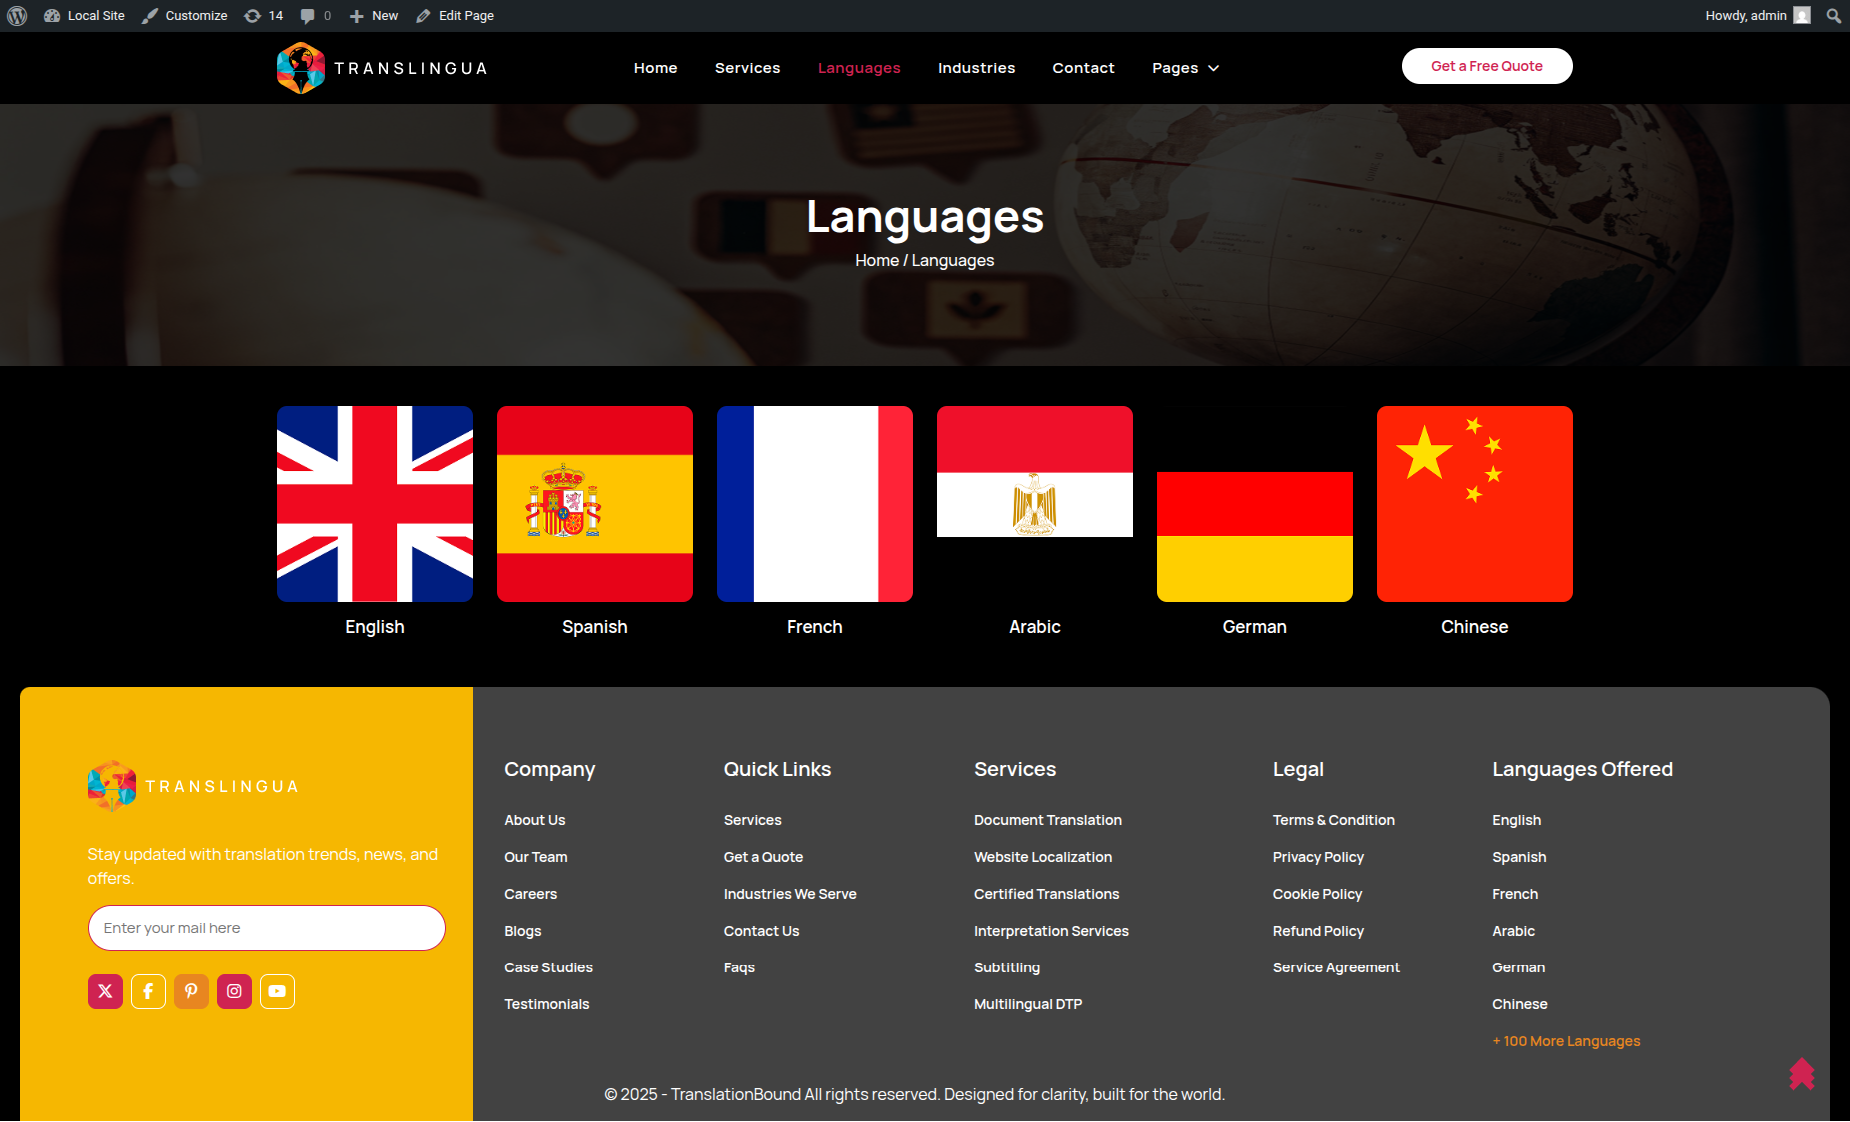Expand the Pages dropdown menu
Screen dimensions: 1850x1122
coord(1185,68)
